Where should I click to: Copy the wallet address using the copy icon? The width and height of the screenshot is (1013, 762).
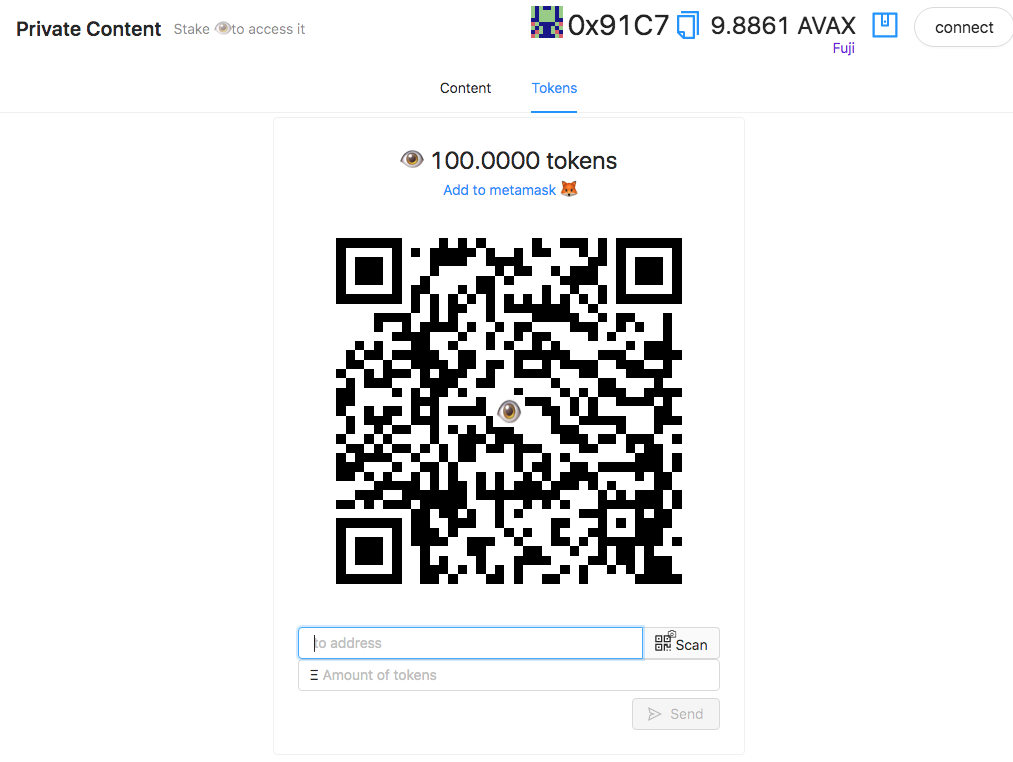point(688,26)
